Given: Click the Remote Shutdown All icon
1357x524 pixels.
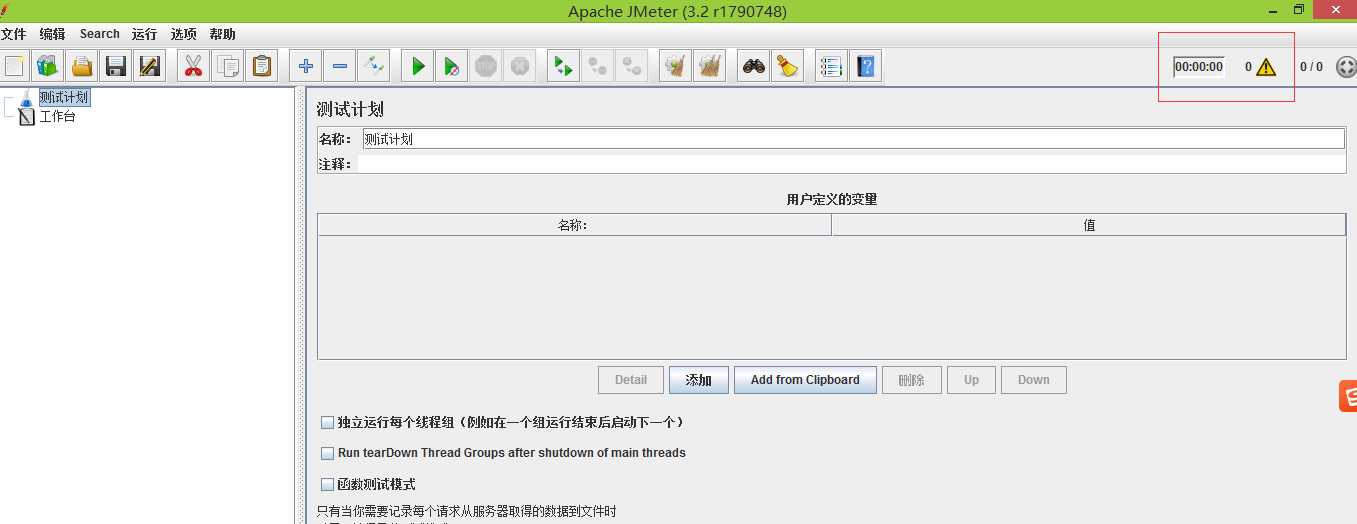Looking at the screenshot, I should [x=632, y=67].
